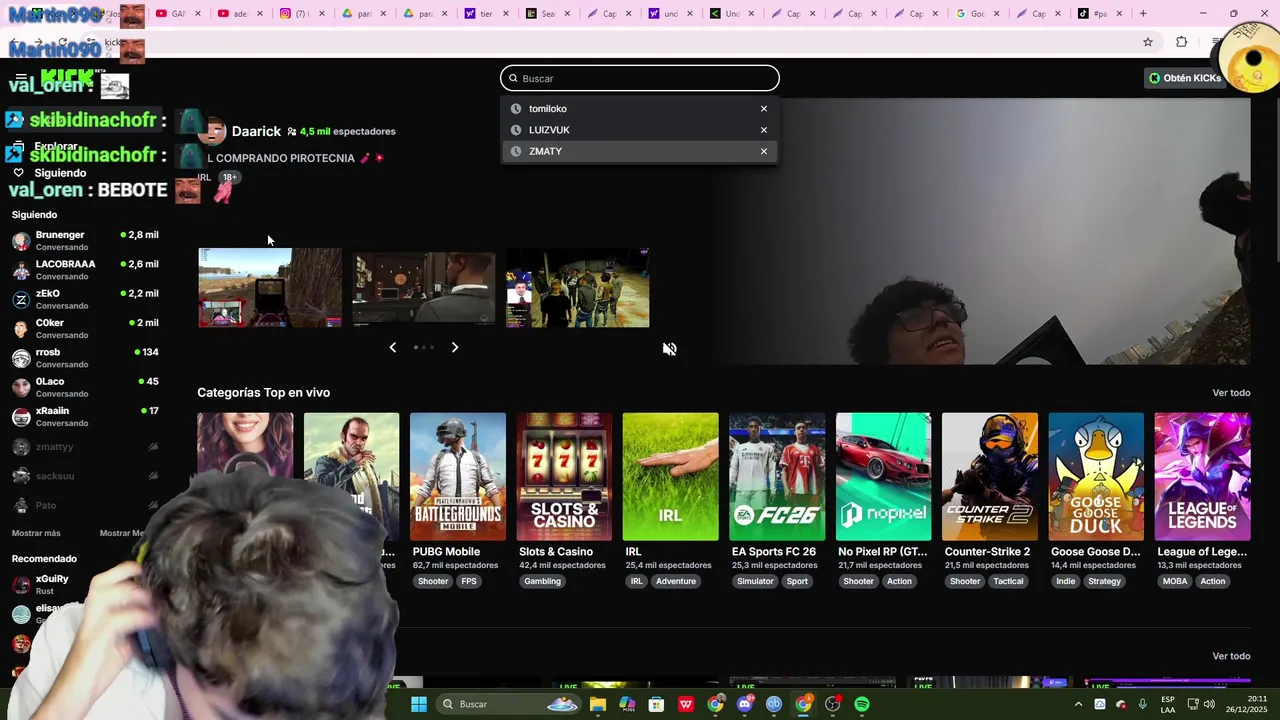This screenshot has width=1280, height=720.
Task: Open Brunenger in the following list
Action: pyautogui.click(x=85, y=240)
